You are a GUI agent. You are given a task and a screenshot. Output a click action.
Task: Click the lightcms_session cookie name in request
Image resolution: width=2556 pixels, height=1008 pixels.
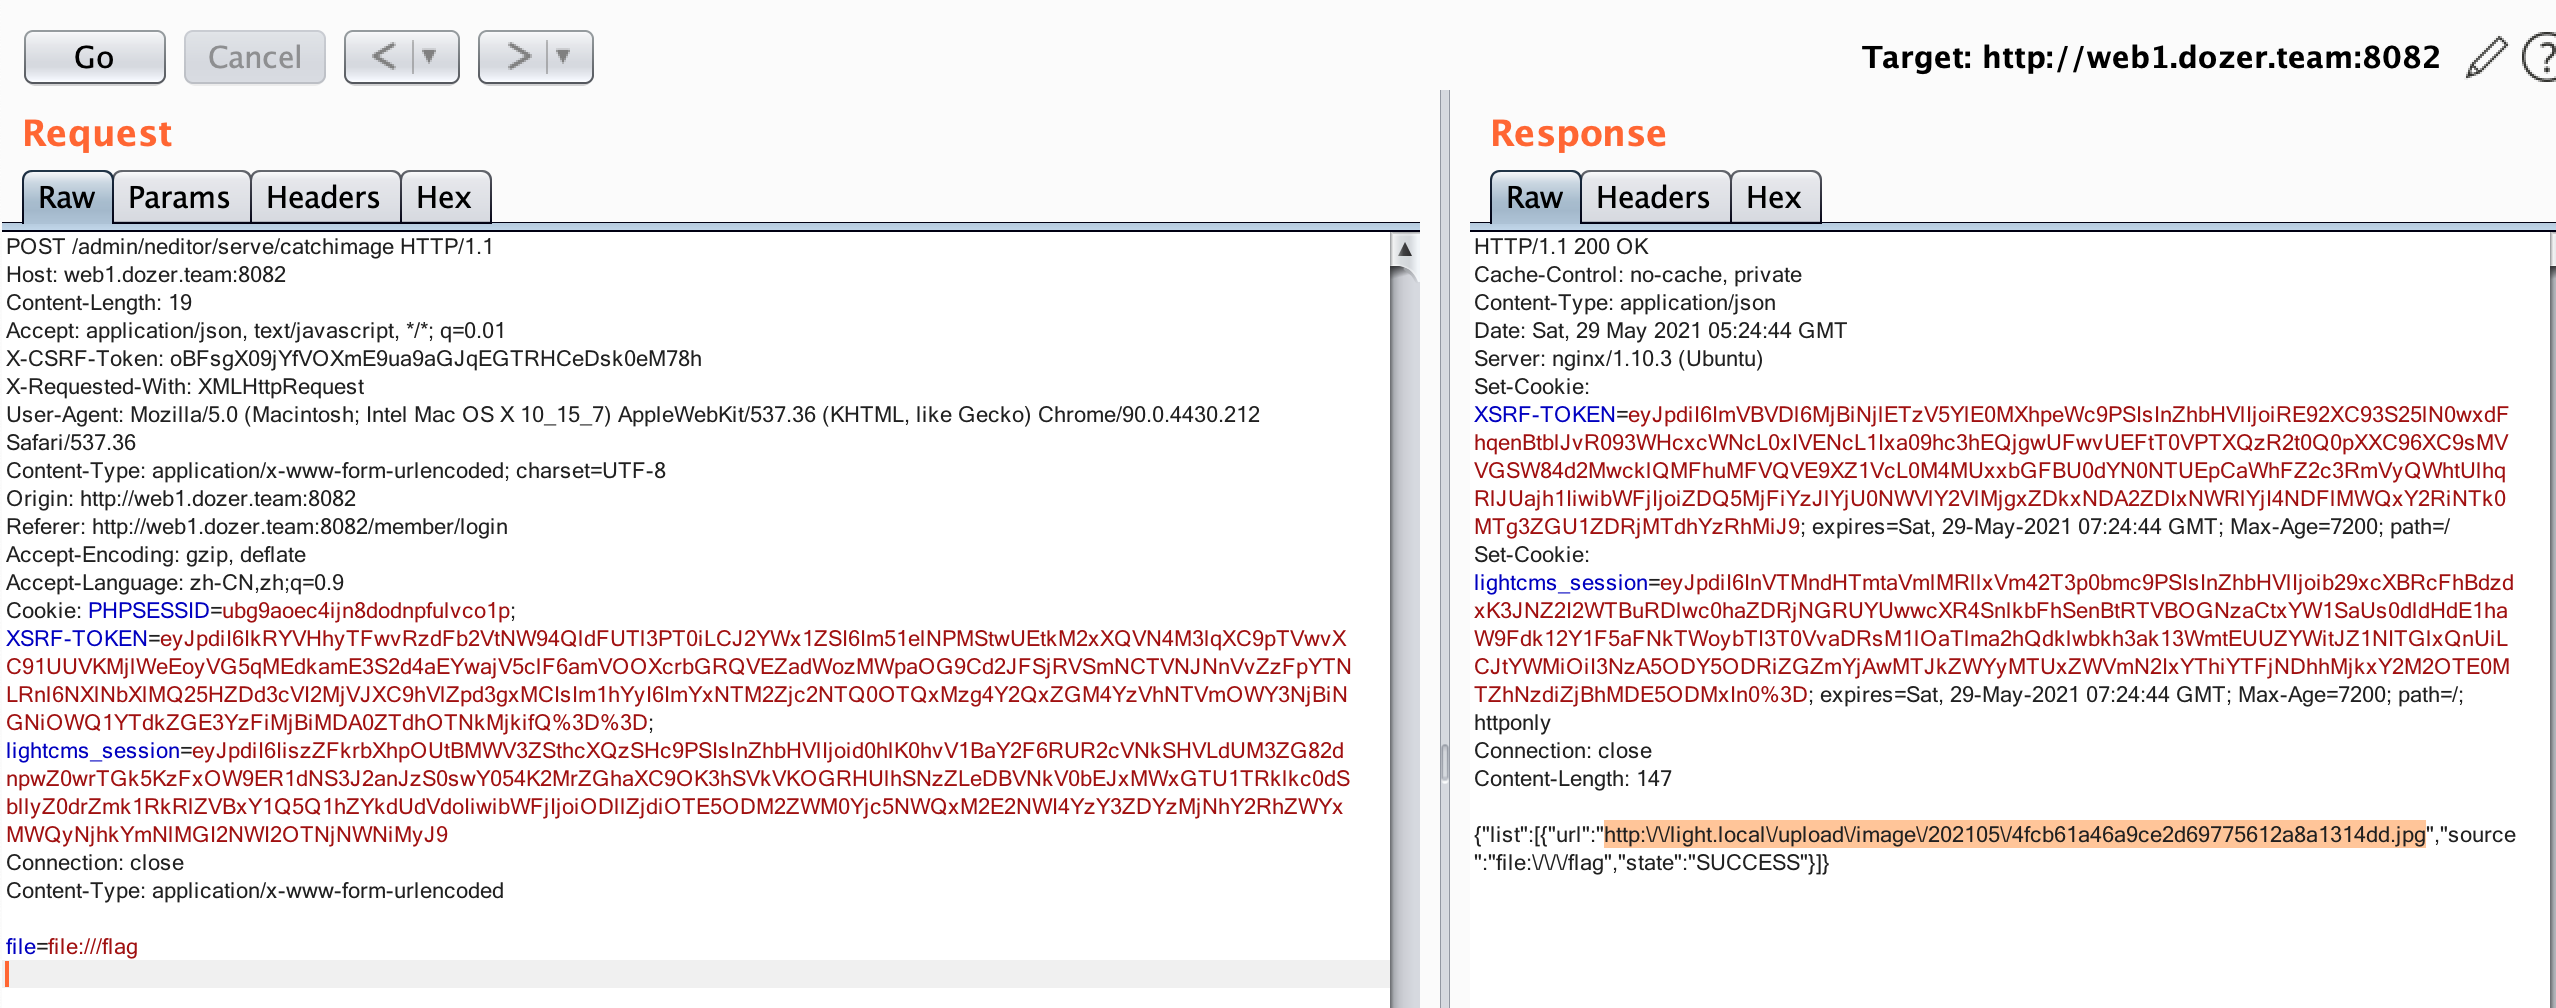[x=93, y=751]
